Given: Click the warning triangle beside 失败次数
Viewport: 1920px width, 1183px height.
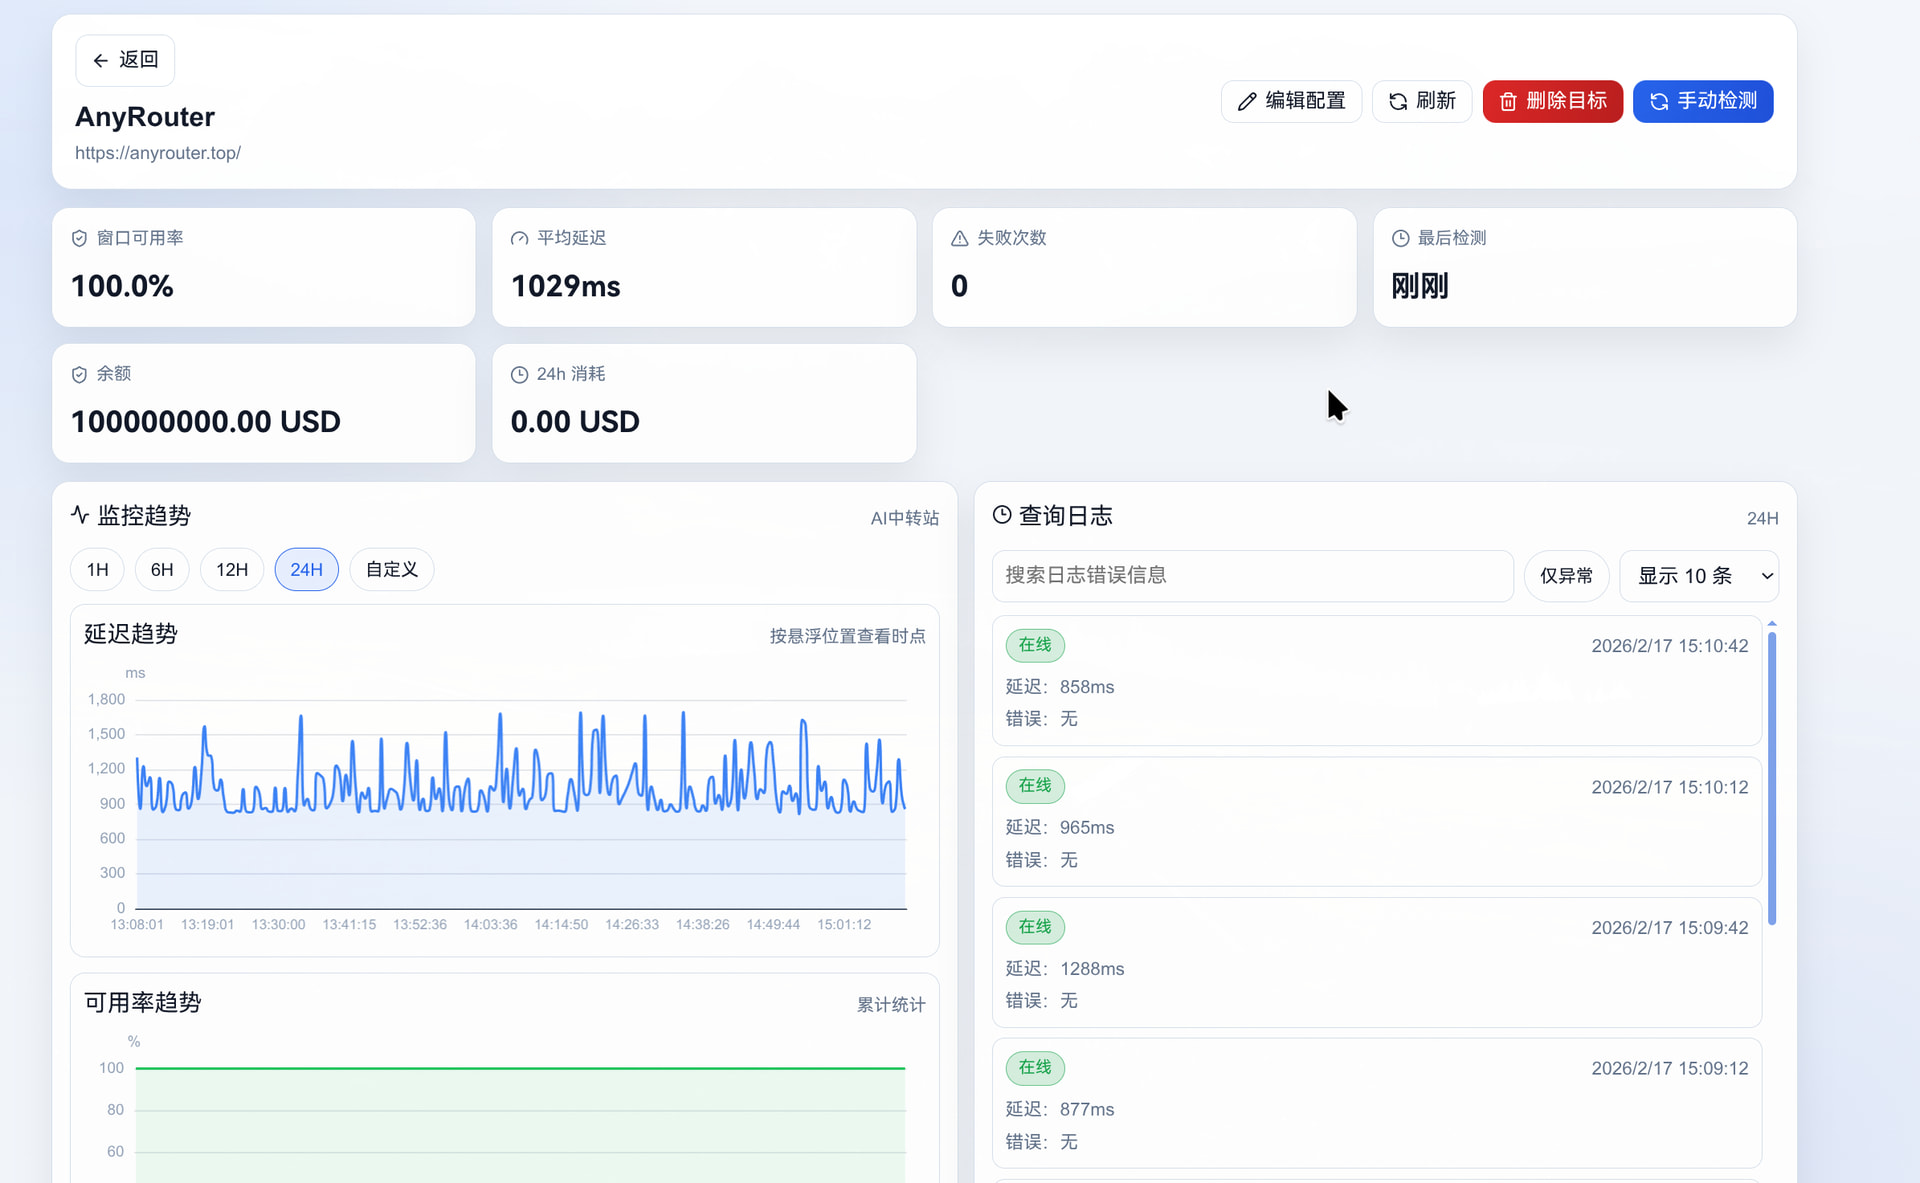Looking at the screenshot, I should pyautogui.click(x=959, y=238).
